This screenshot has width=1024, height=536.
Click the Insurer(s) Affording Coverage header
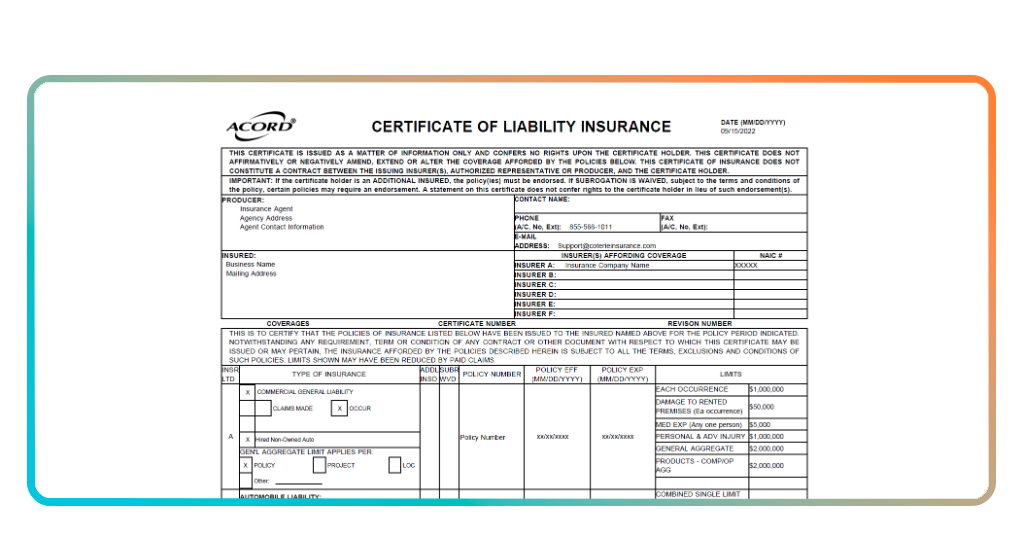[x=624, y=256]
